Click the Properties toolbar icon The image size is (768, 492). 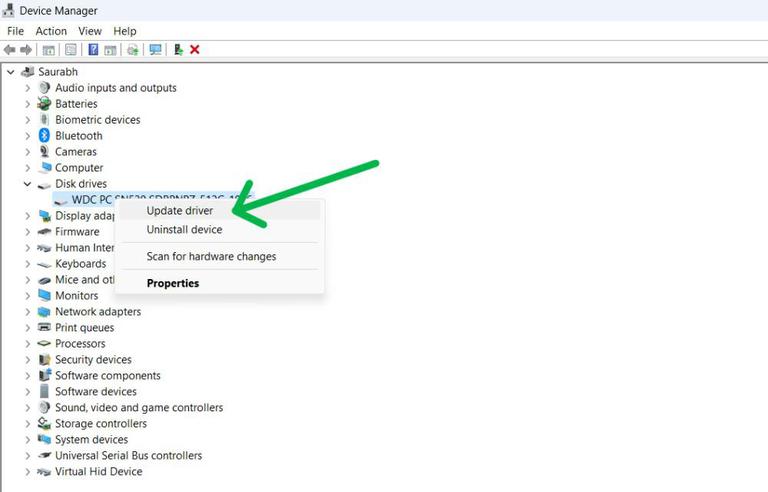[71, 49]
